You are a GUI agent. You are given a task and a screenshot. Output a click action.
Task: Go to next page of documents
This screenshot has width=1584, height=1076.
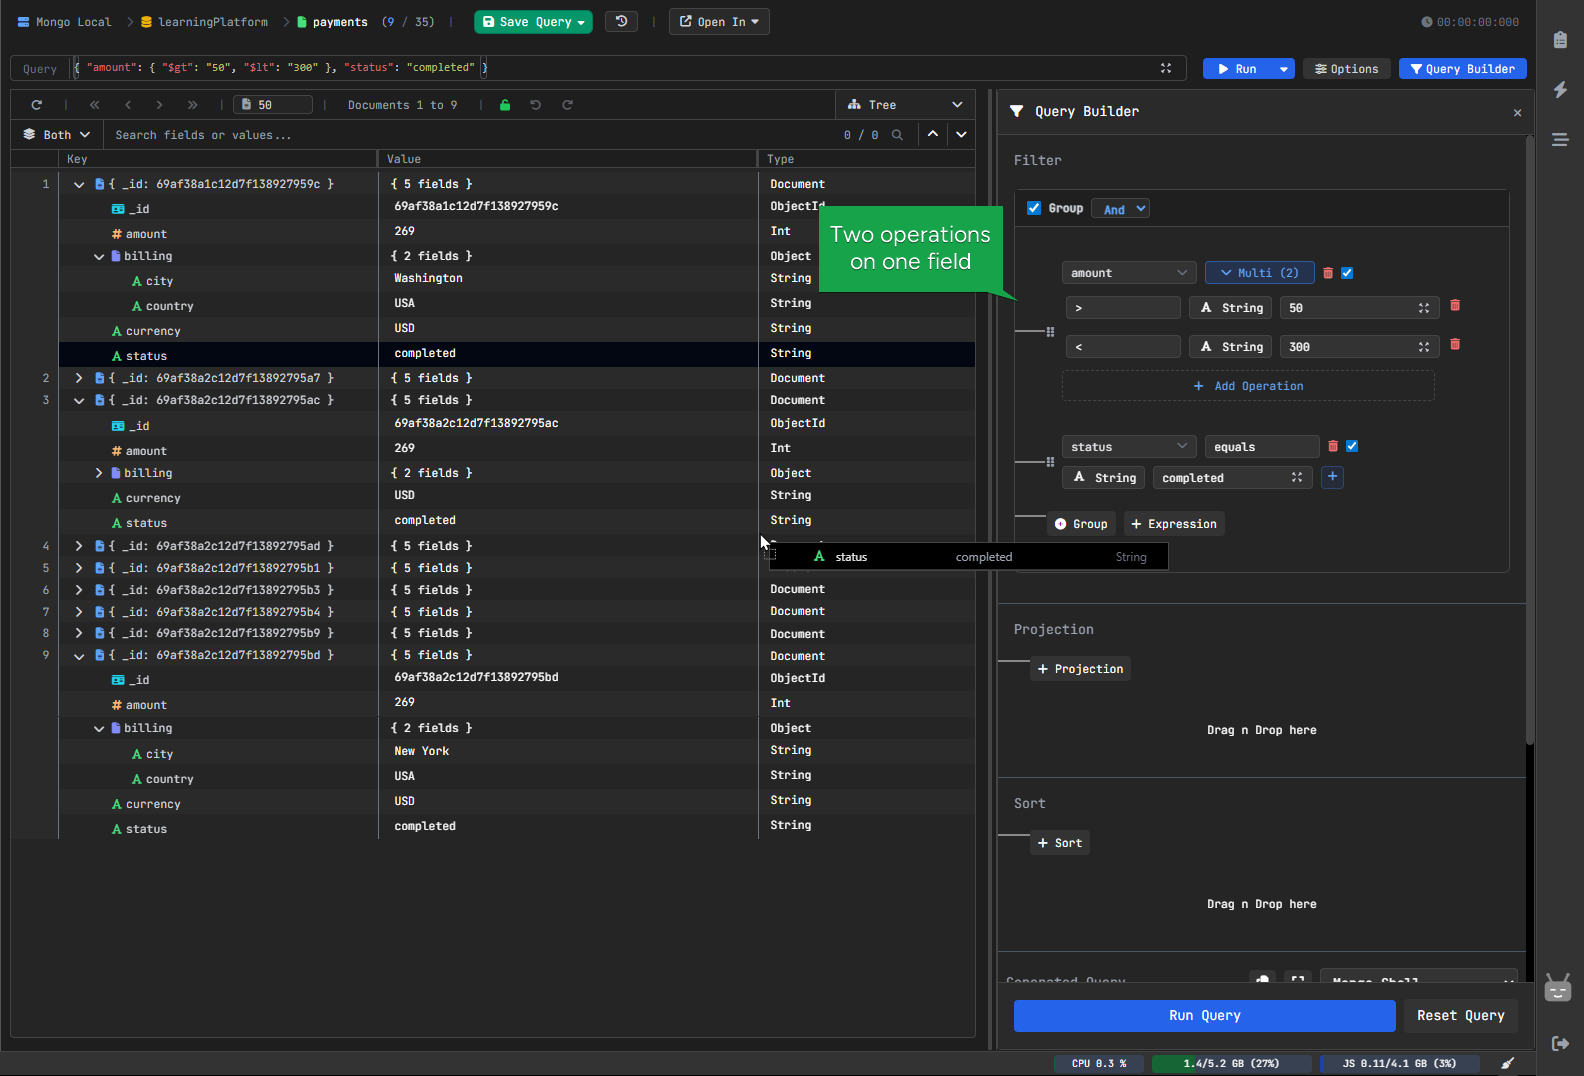pyautogui.click(x=159, y=105)
